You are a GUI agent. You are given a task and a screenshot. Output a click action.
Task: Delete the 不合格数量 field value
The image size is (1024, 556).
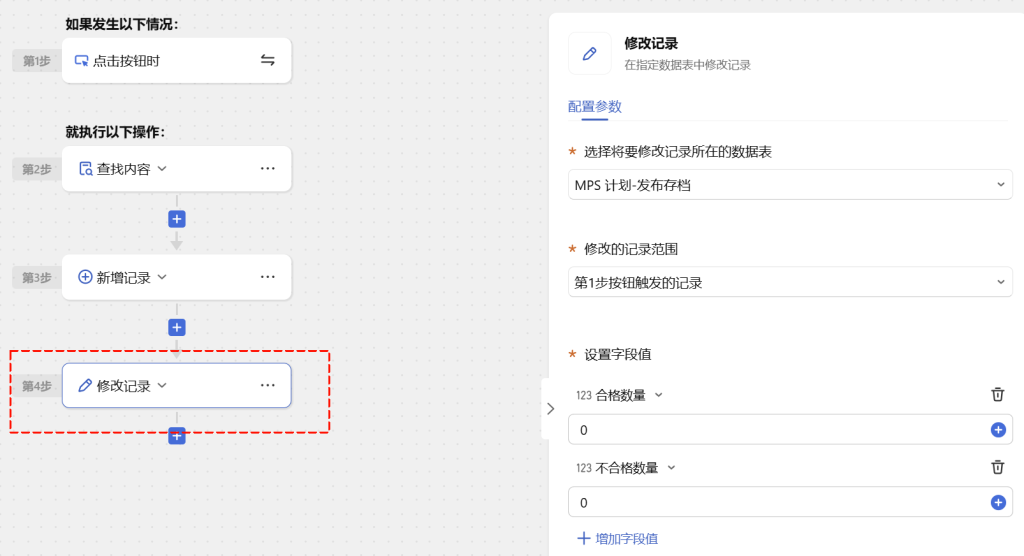(x=997, y=467)
